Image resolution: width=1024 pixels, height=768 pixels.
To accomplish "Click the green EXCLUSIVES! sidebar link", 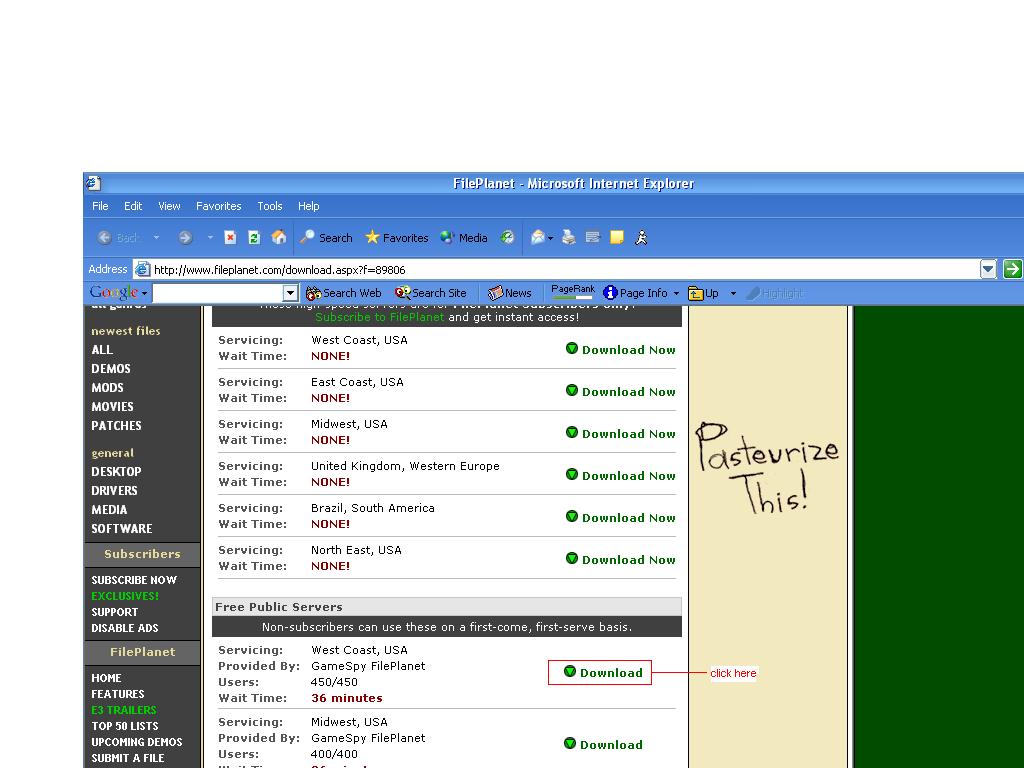I will coord(125,596).
